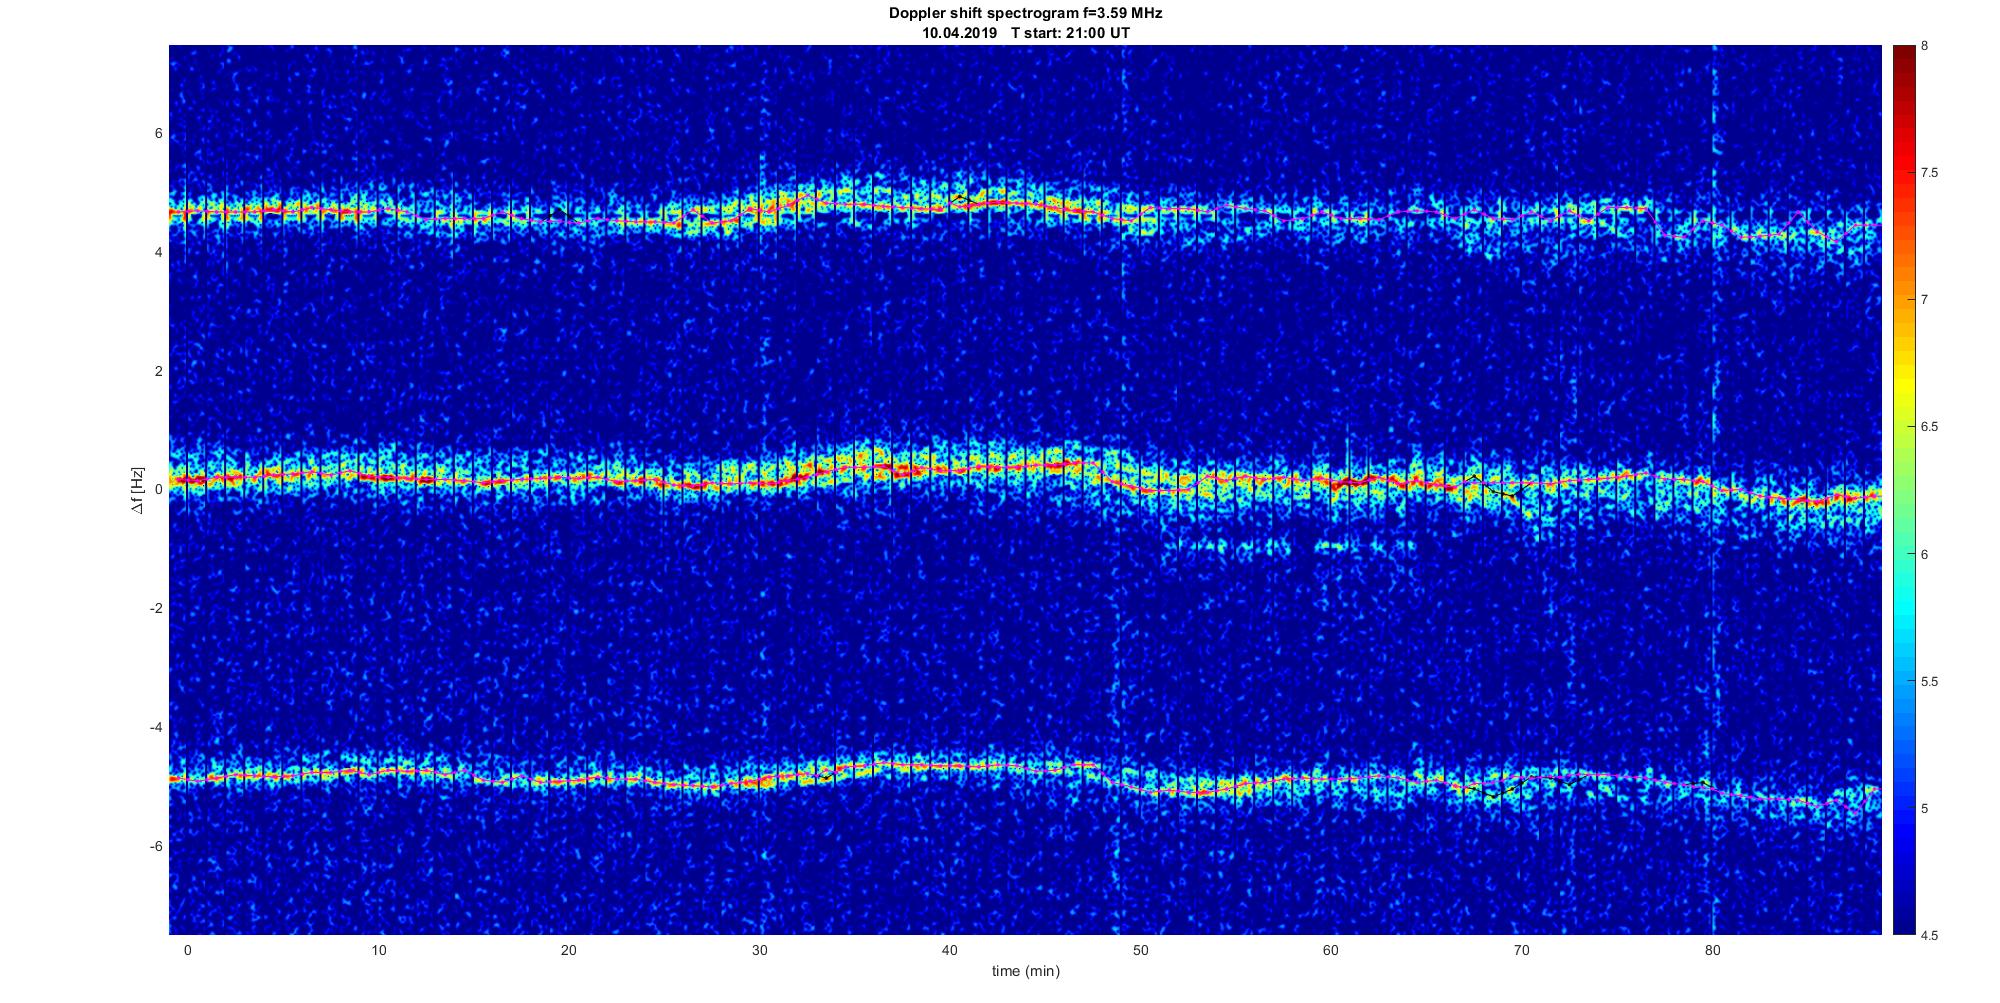Click the colorbar tick label 7.5
The width and height of the screenshot is (2000, 1003).
[x=1930, y=173]
